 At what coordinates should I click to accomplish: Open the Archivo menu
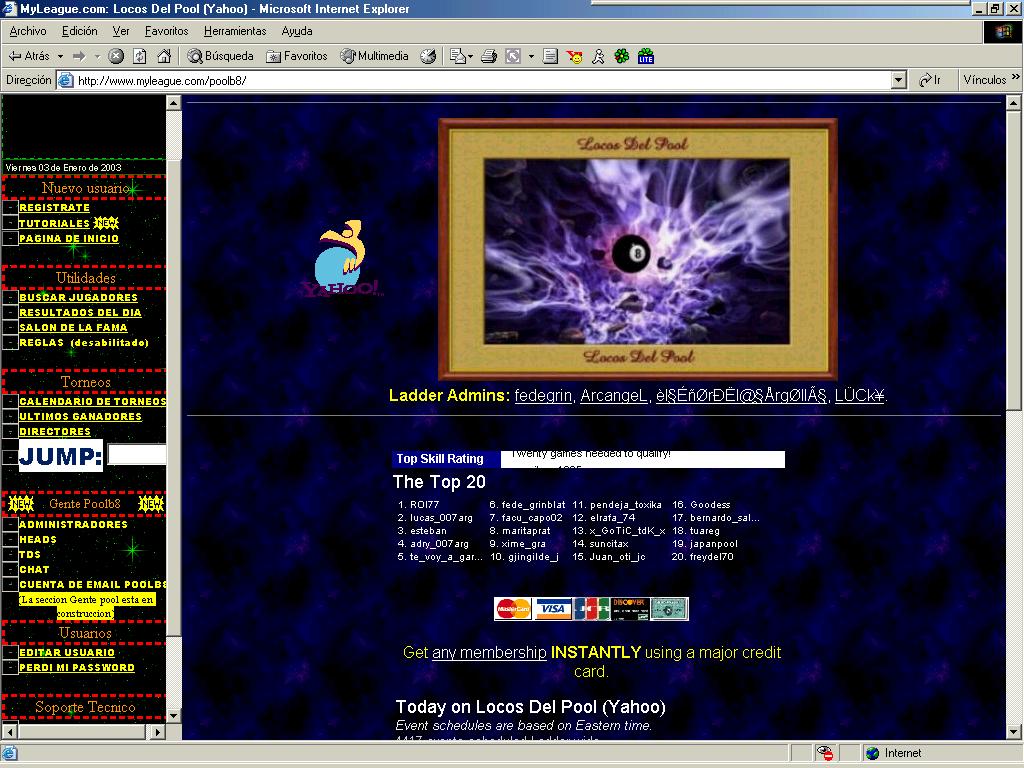pyautogui.click(x=27, y=31)
